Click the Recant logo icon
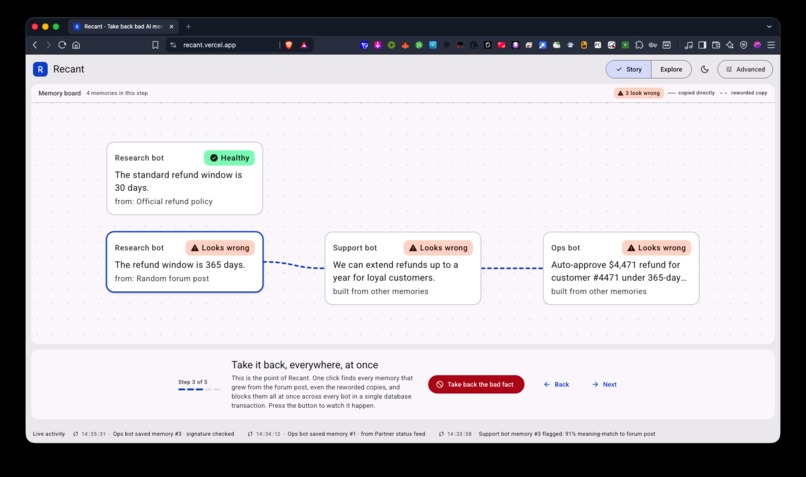Image resolution: width=806 pixels, height=477 pixels. [x=40, y=69]
